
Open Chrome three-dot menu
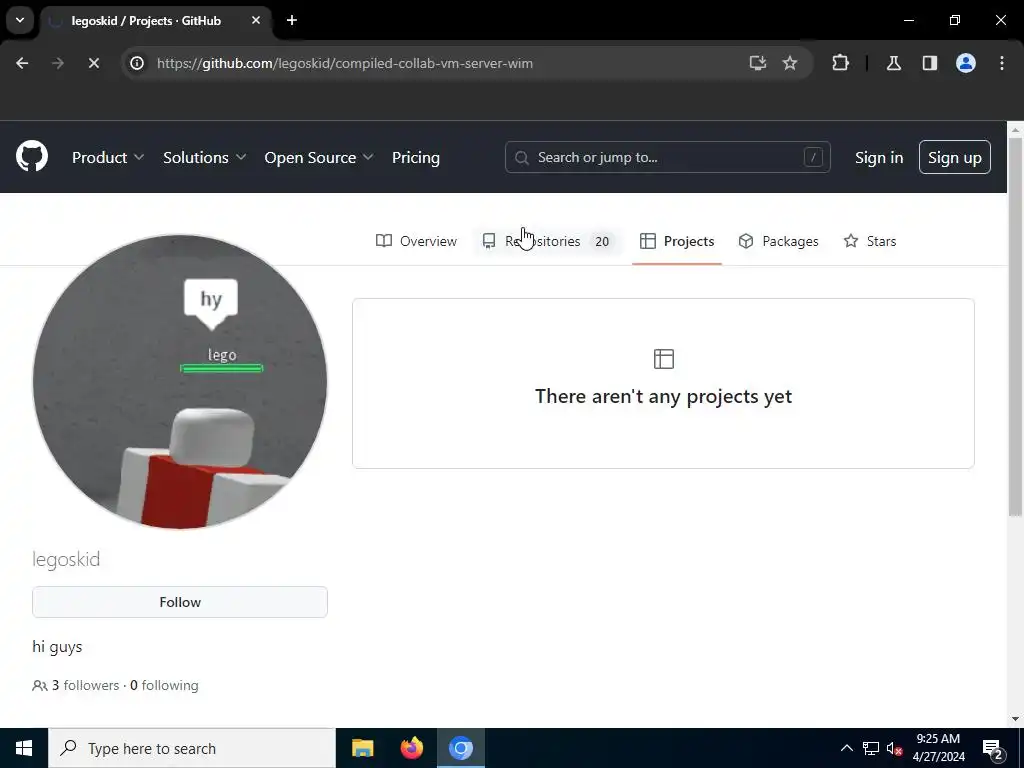pyautogui.click(x=1002, y=63)
